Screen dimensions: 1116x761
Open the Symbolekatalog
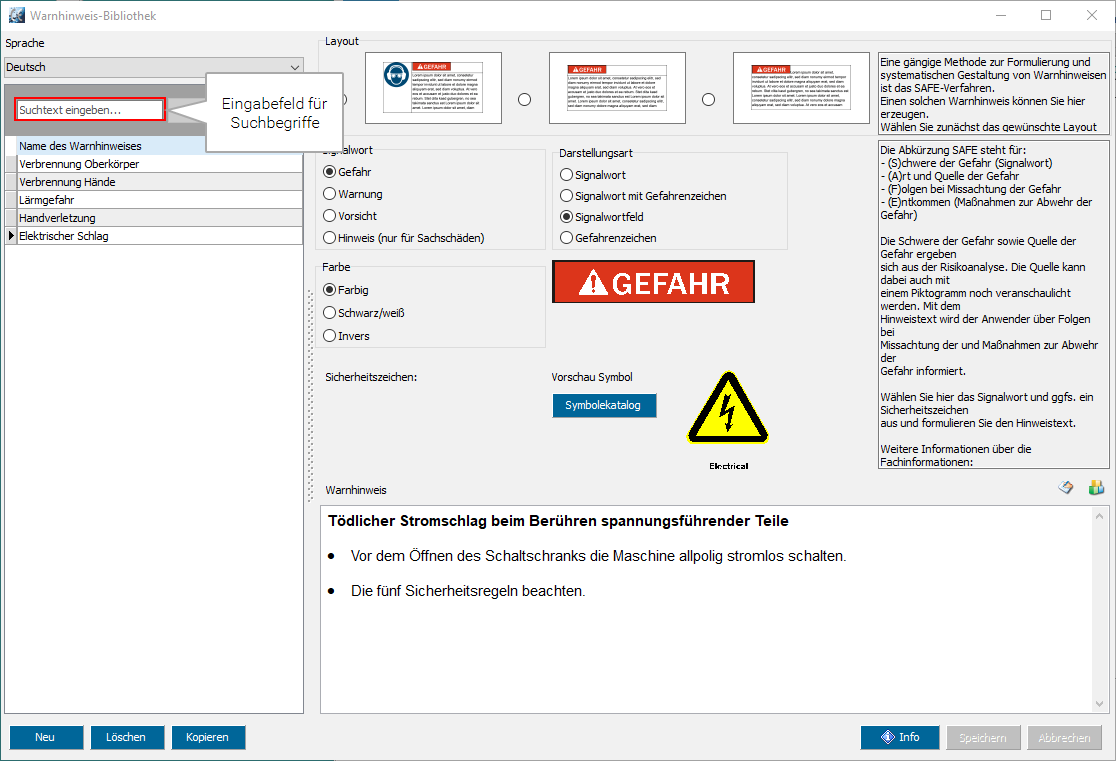coord(604,405)
